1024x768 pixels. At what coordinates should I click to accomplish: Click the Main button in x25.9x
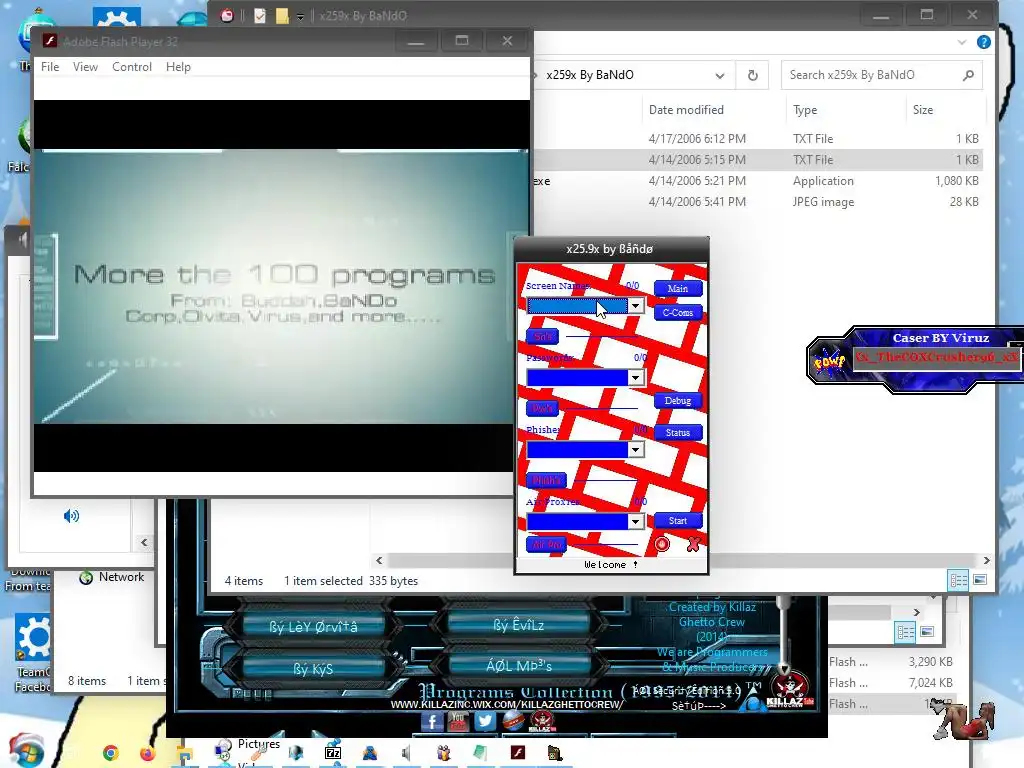point(677,289)
